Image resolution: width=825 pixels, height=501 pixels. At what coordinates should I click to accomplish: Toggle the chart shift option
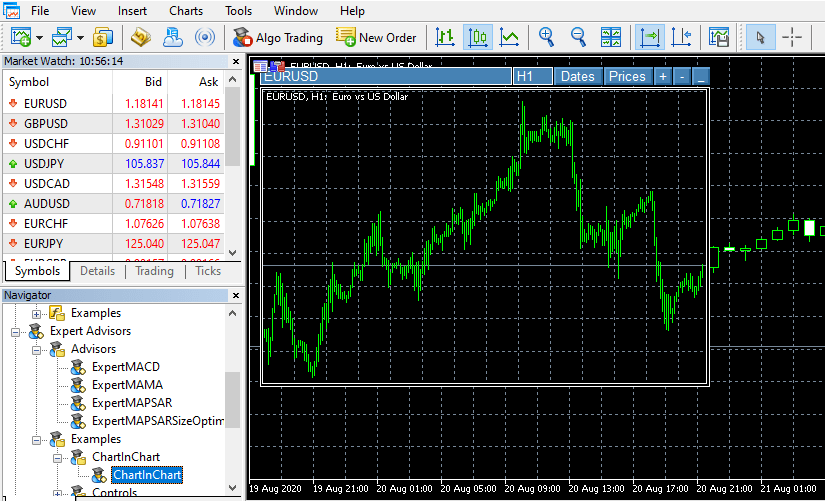point(682,38)
